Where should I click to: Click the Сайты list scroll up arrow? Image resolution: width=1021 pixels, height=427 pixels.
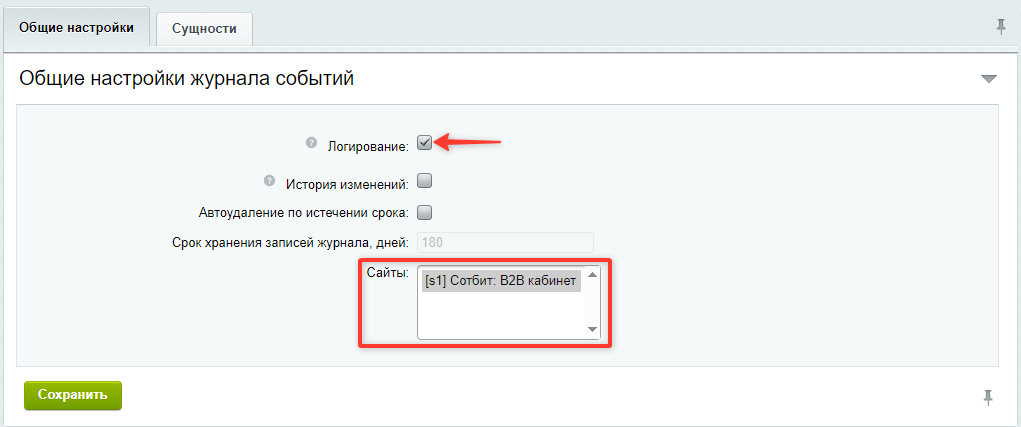592,275
